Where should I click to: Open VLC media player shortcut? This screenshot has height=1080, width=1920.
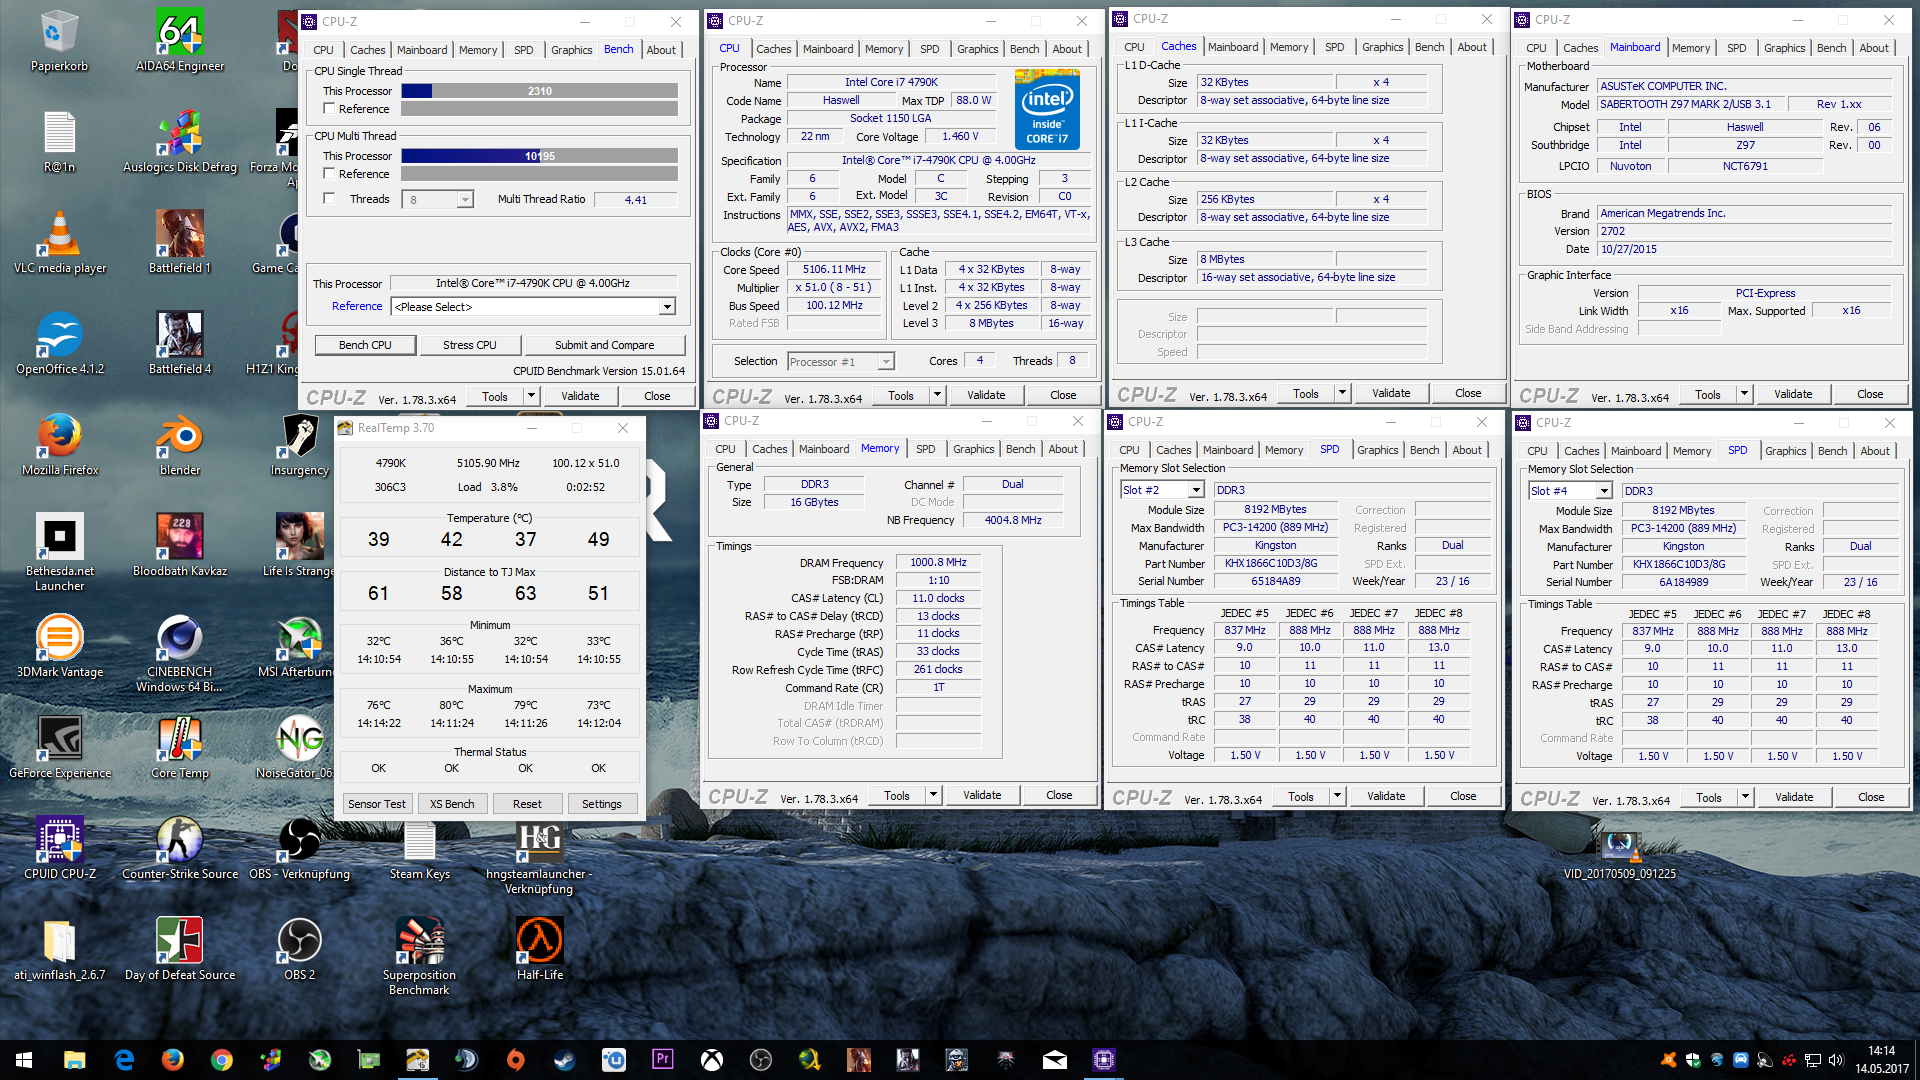[59, 243]
